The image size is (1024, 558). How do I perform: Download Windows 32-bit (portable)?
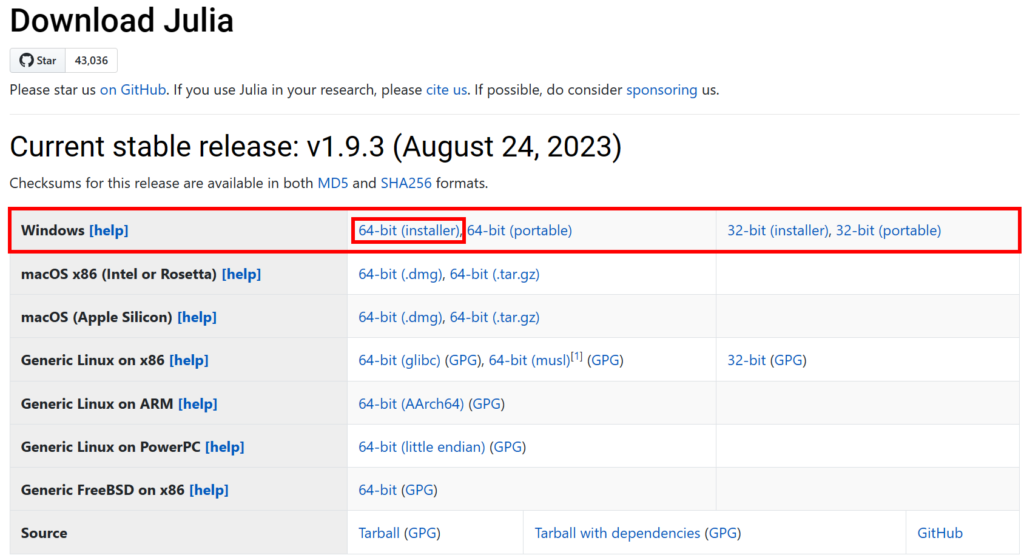888,231
